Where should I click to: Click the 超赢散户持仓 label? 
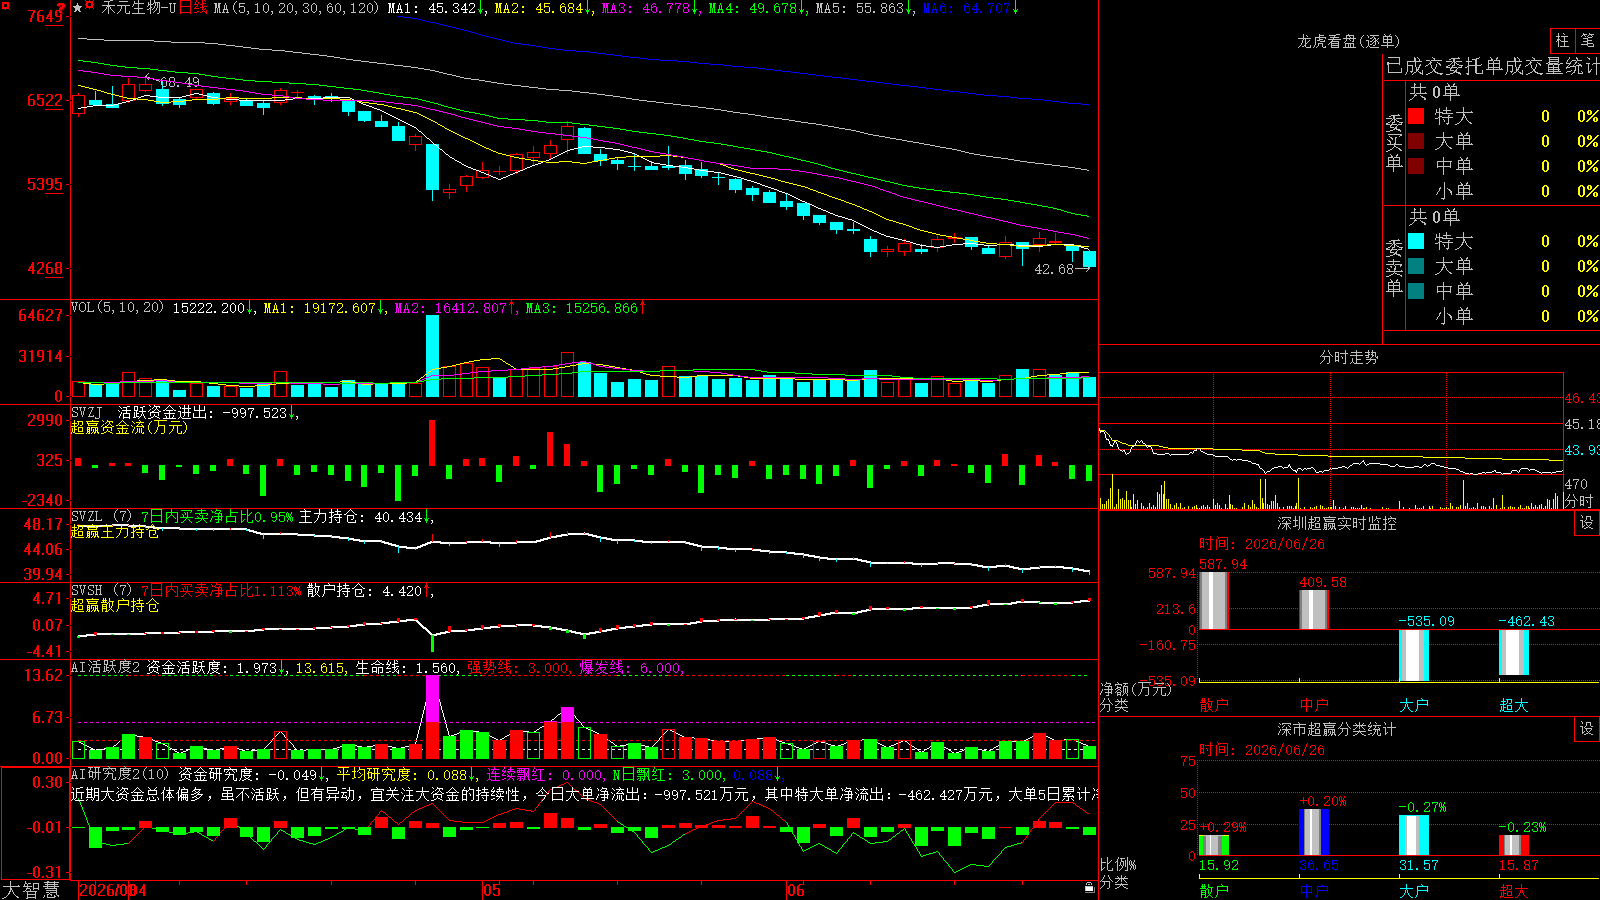coord(115,605)
